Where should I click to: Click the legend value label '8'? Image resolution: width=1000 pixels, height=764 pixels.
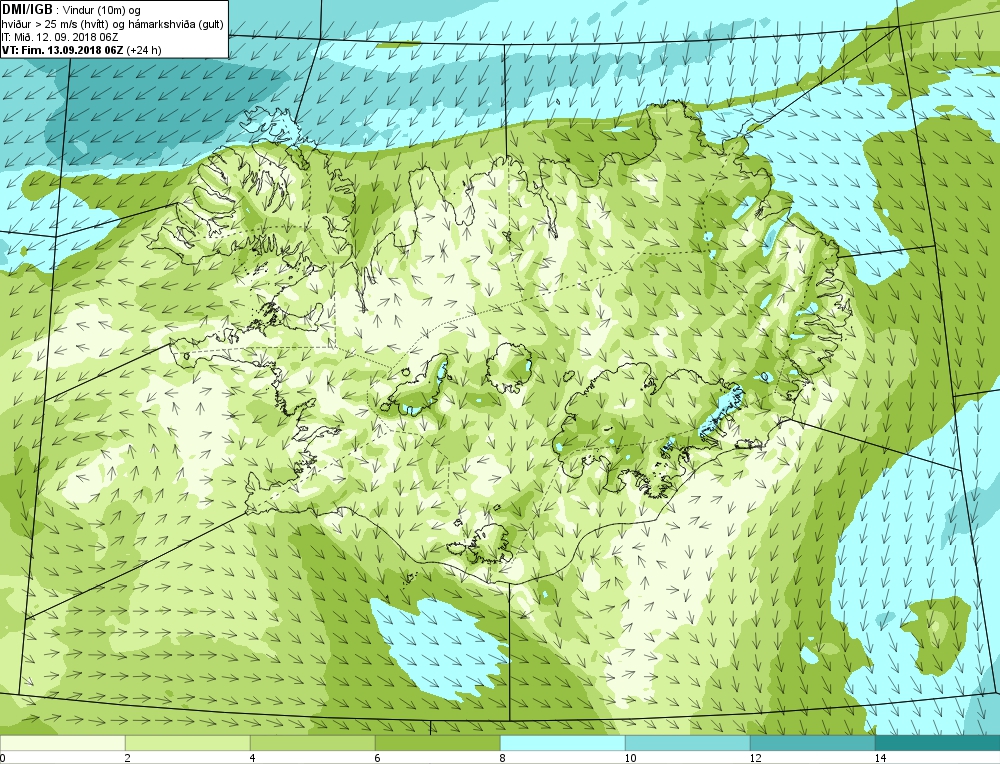(x=503, y=758)
